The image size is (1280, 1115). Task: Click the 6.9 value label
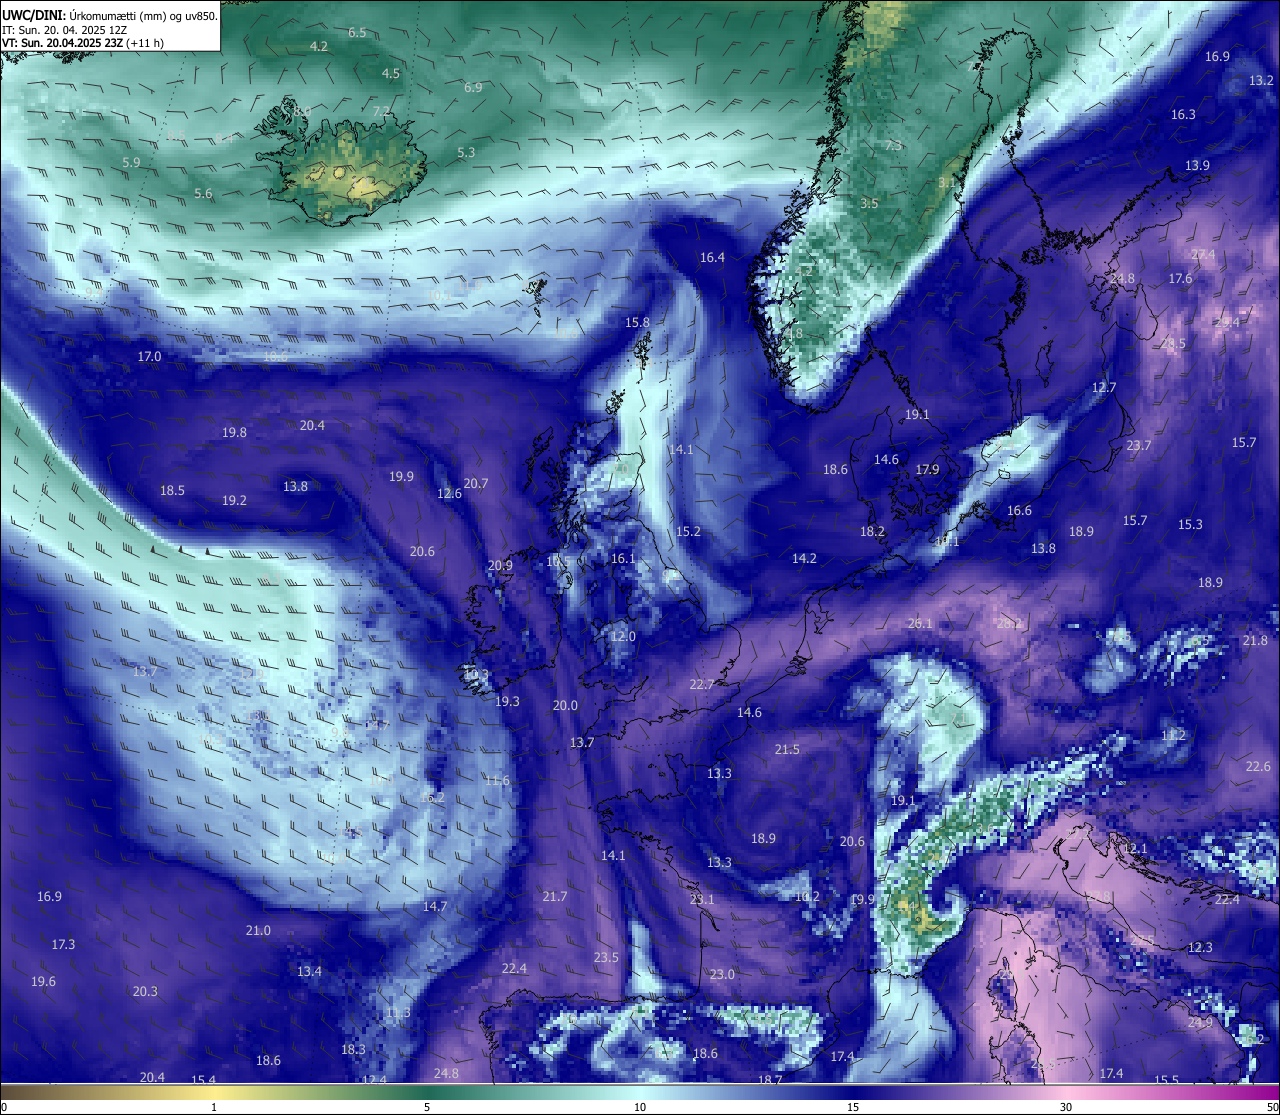point(473,87)
